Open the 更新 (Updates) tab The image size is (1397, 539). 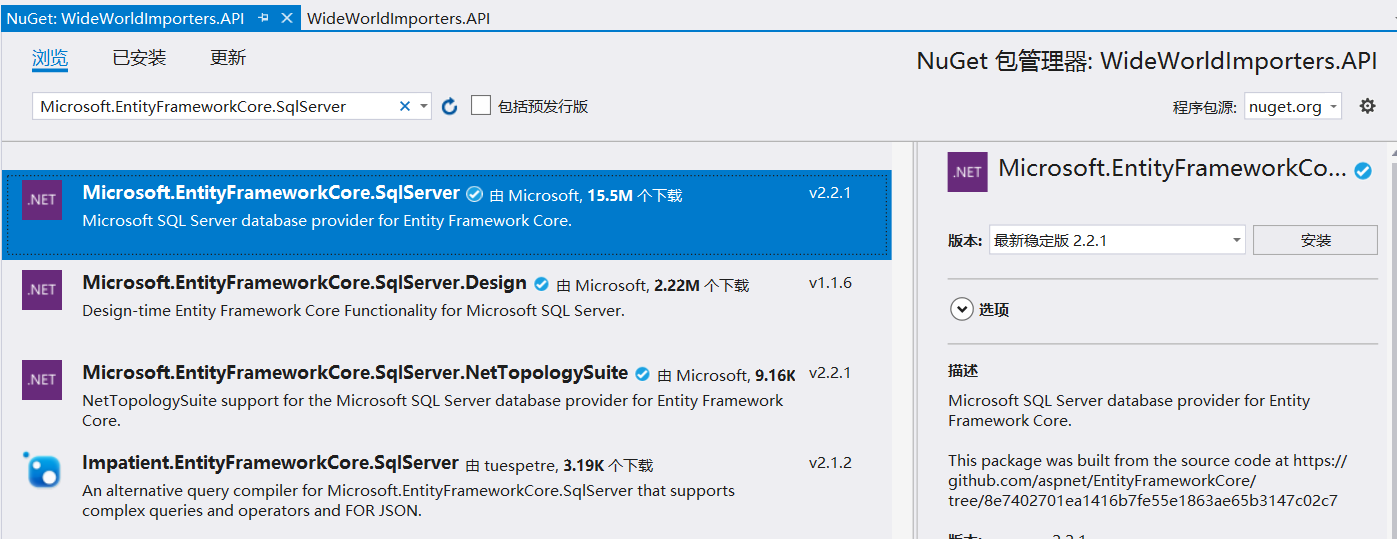228,58
